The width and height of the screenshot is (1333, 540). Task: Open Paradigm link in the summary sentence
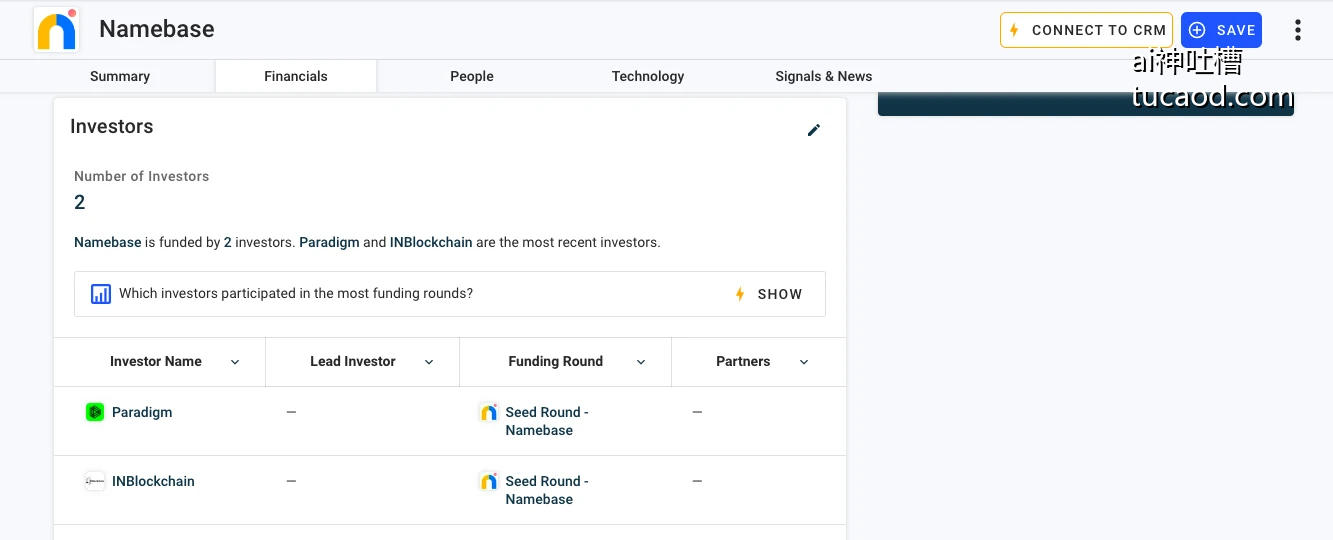pyautogui.click(x=329, y=242)
